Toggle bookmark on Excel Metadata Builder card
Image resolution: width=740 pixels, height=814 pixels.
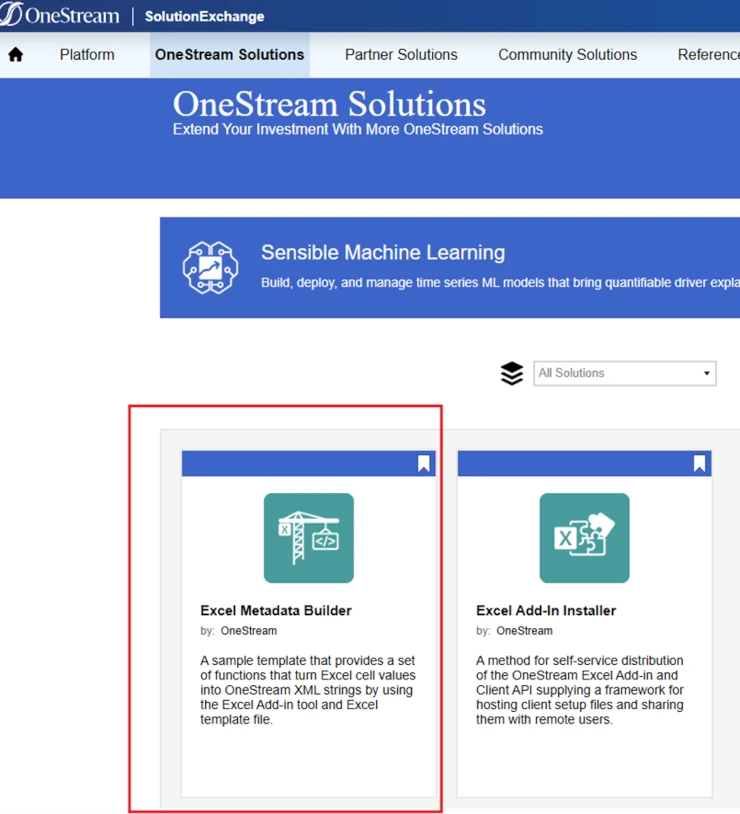(424, 463)
